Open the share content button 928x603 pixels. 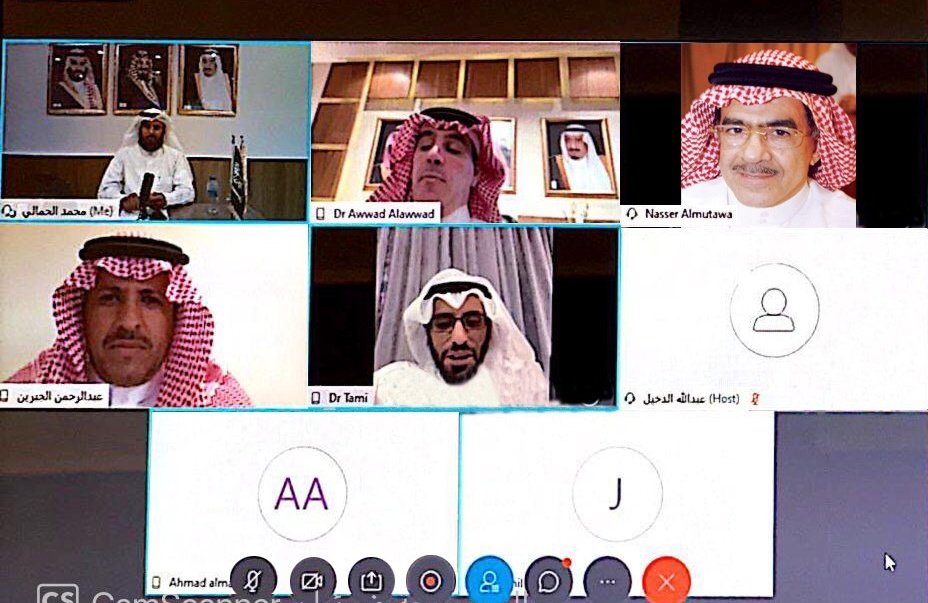click(x=372, y=581)
